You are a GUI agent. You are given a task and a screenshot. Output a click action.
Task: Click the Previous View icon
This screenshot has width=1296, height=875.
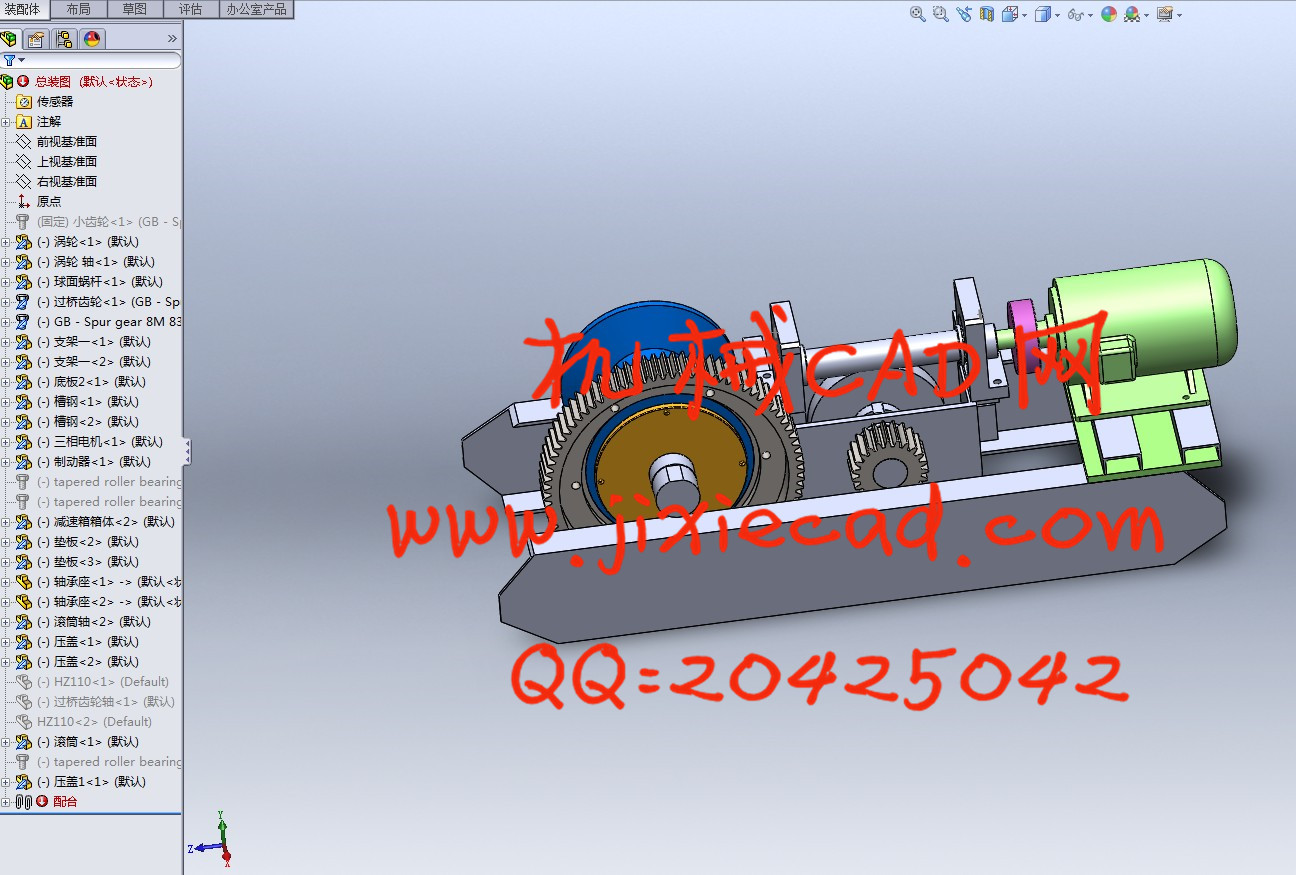[x=963, y=14]
